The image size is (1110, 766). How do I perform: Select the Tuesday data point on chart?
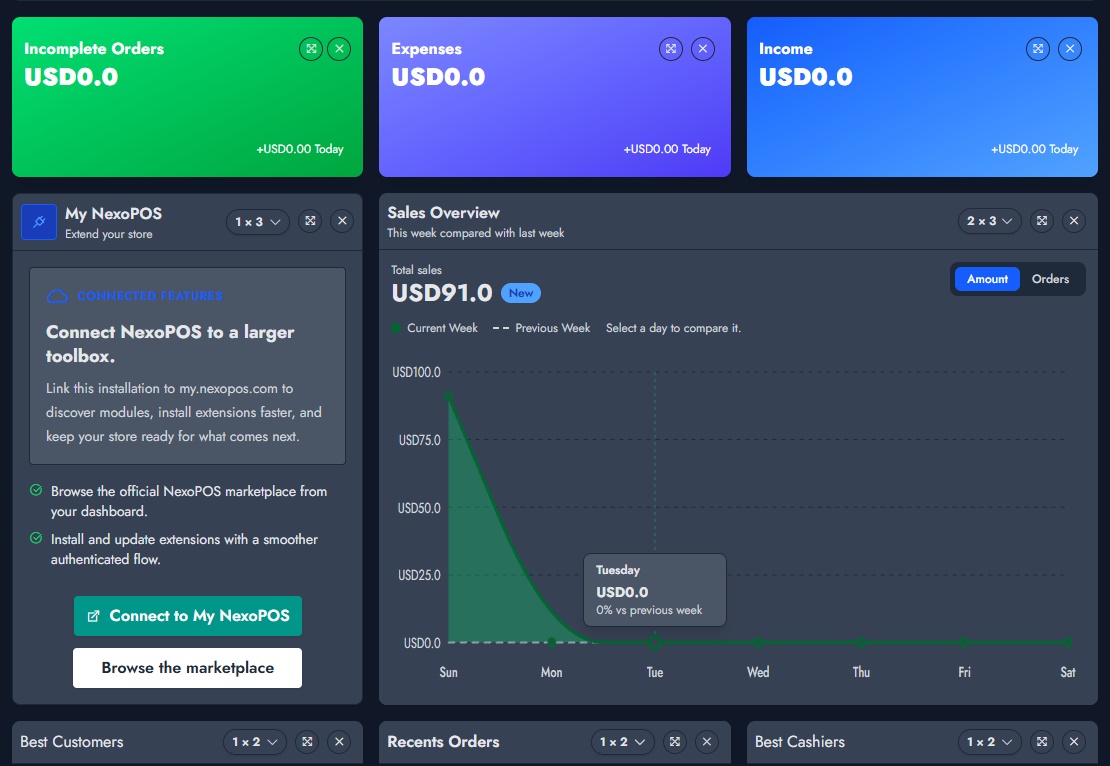click(655, 642)
